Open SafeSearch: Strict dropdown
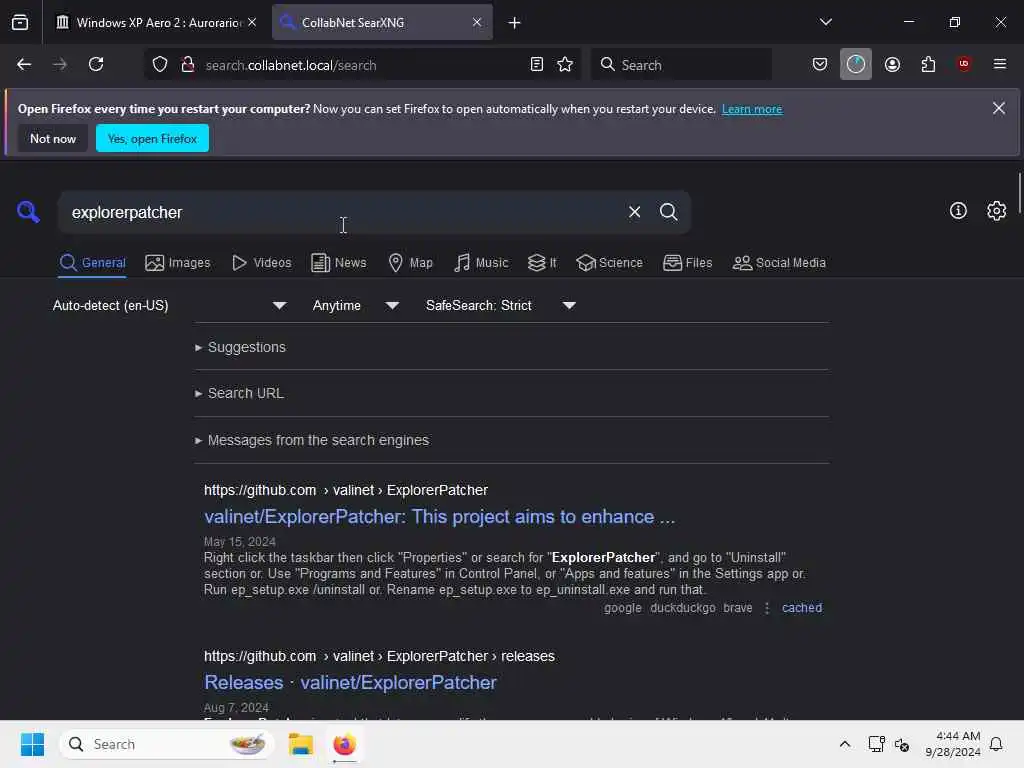 tap(500, 305)
